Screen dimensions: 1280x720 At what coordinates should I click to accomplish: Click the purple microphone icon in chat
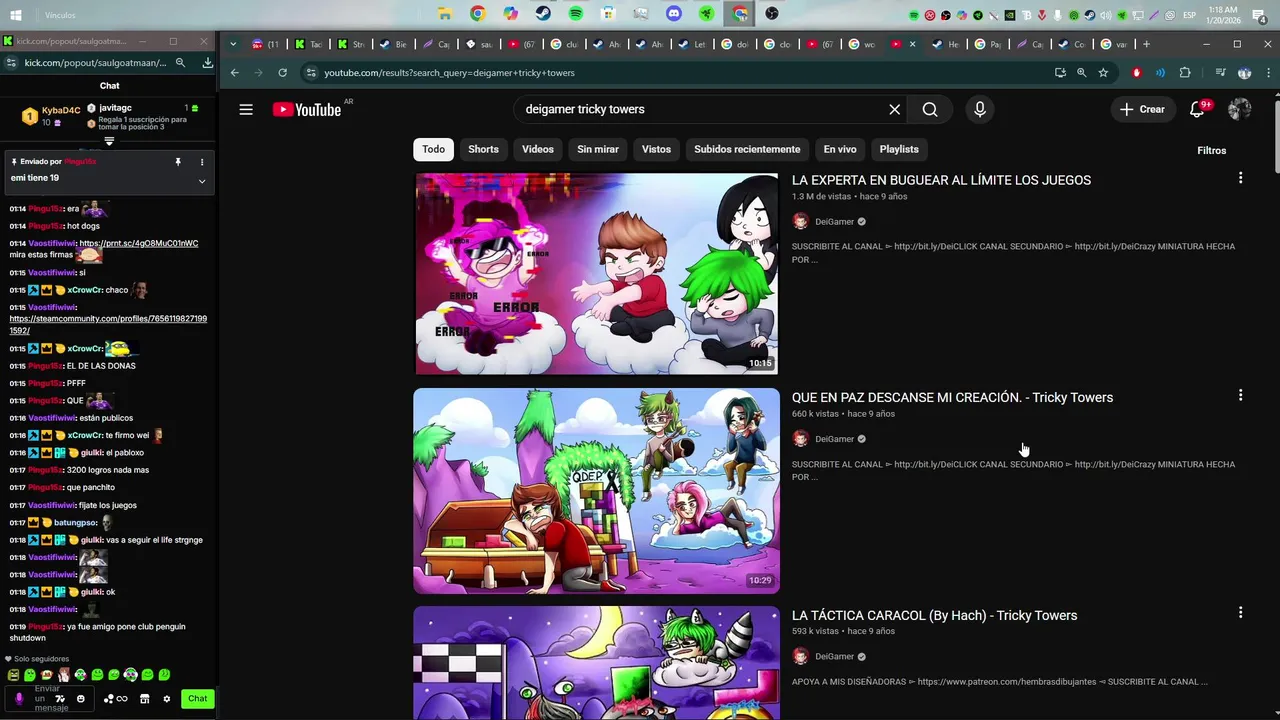coord(19,698)
